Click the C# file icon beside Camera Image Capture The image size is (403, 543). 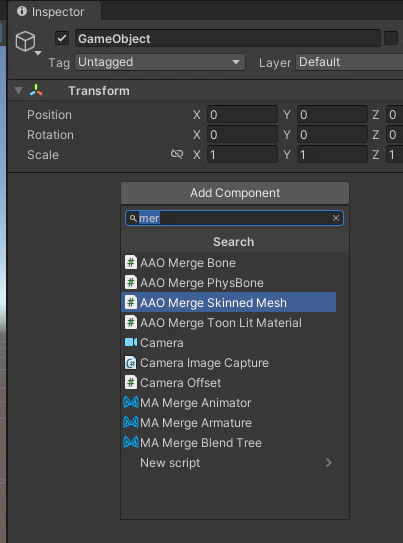[x=131, y=363]
